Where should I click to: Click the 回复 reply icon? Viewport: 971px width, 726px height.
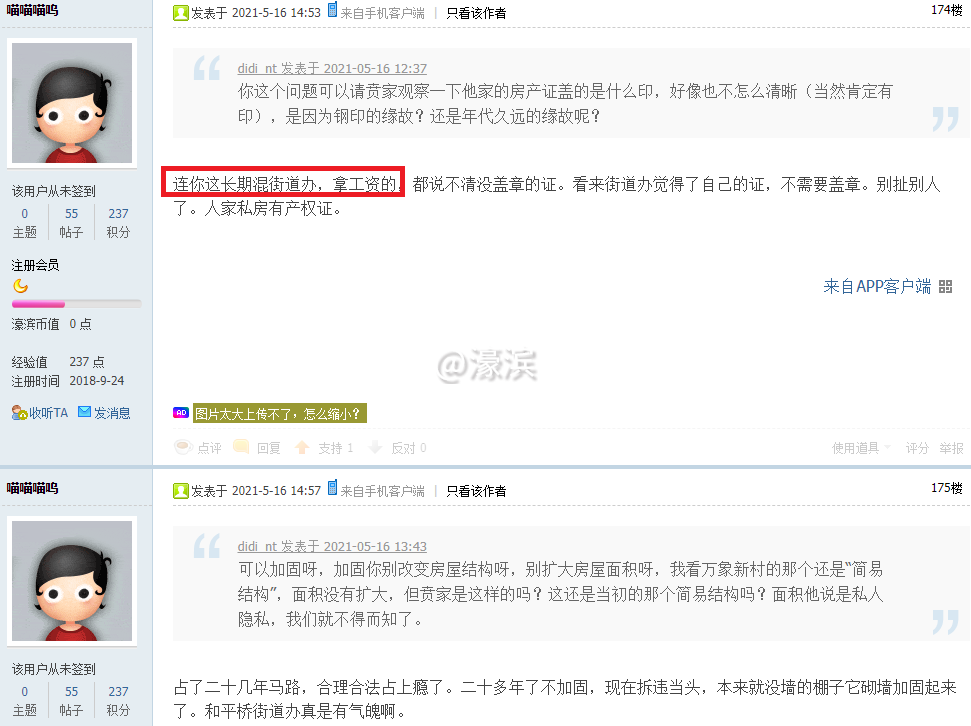(242, 447)
